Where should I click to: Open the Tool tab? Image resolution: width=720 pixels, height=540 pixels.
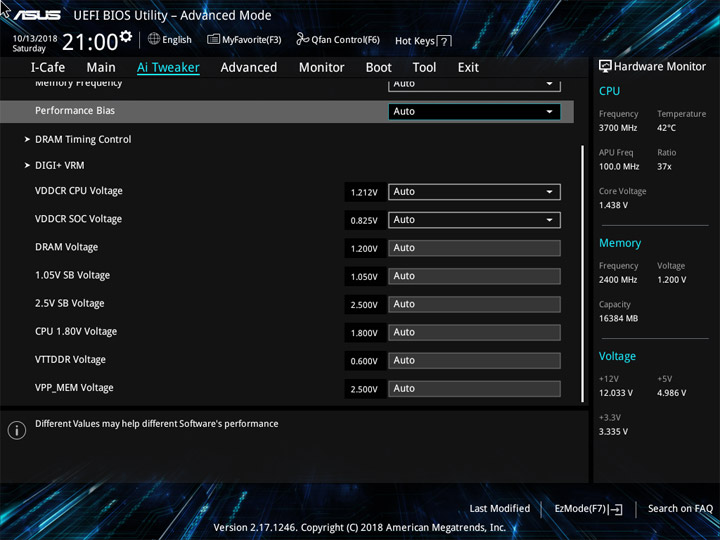(x=424, y=68)
